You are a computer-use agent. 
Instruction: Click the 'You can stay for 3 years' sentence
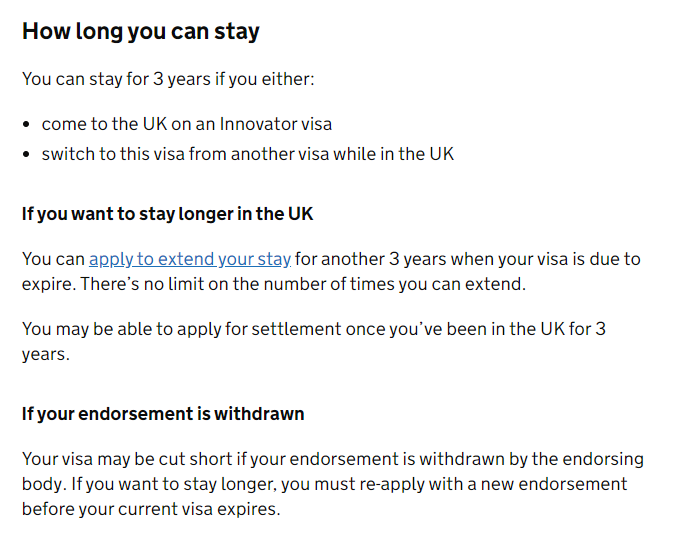(x=168, y=79)
